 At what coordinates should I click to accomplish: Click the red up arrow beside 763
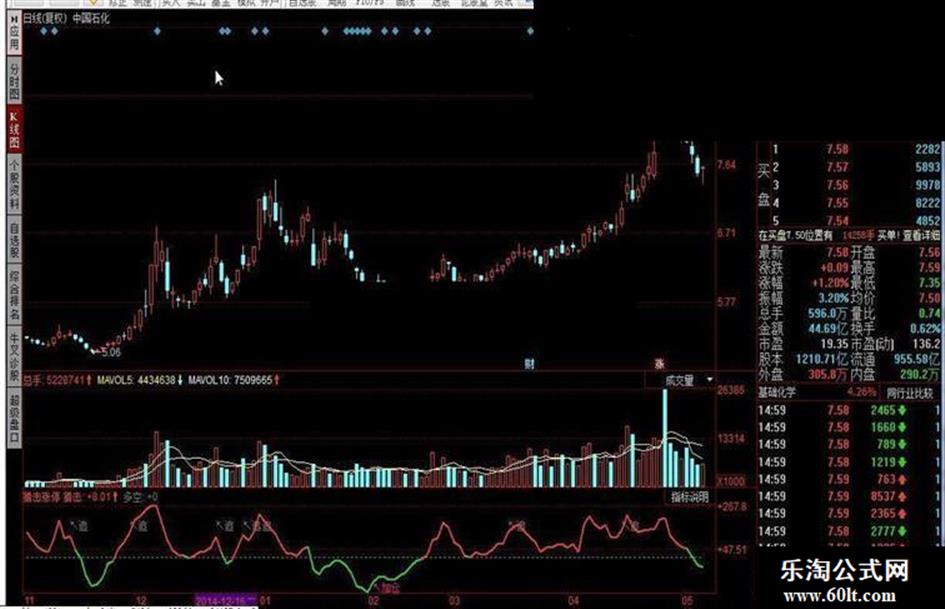coord(902,479)
